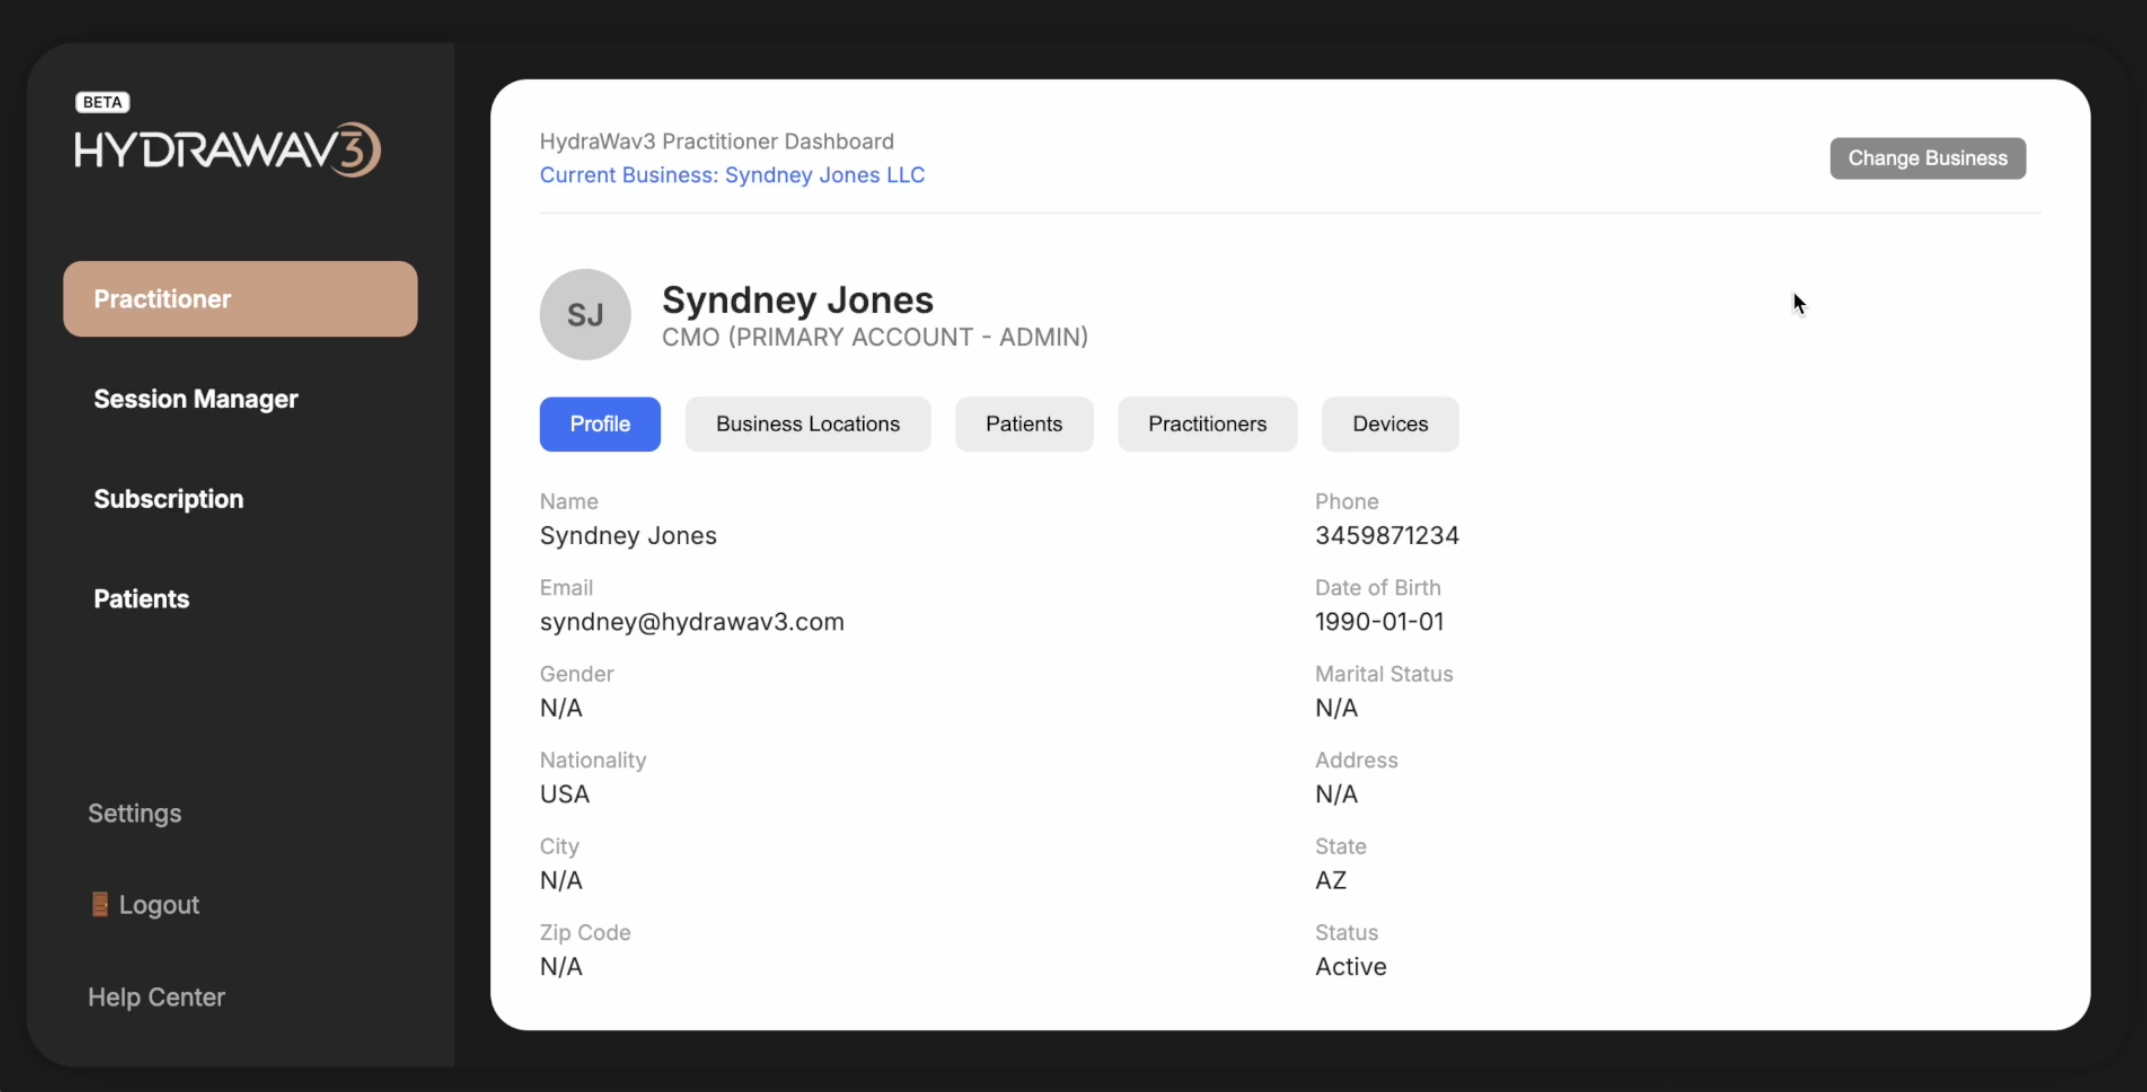The height and width of the screenshot is (1092, 2147).
Task: Open Session Manager in sidebar
Action: click(196, 399)
